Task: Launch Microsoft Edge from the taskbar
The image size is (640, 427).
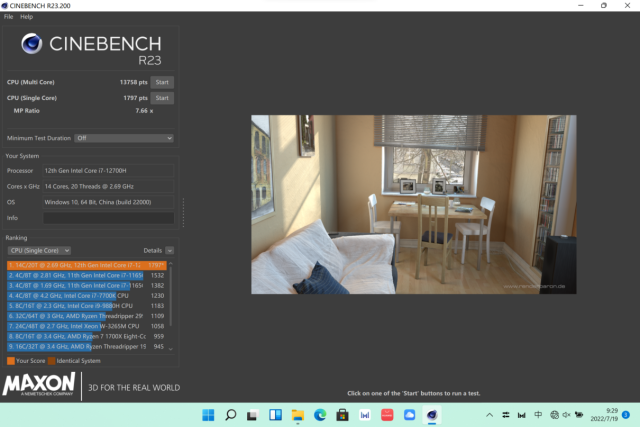Action: coord(320,415)
